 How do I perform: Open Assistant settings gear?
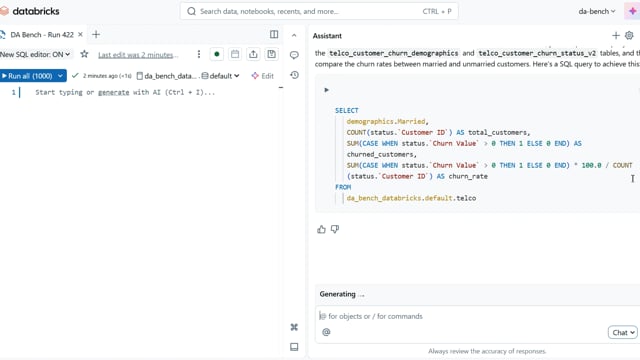pos(629,36)
